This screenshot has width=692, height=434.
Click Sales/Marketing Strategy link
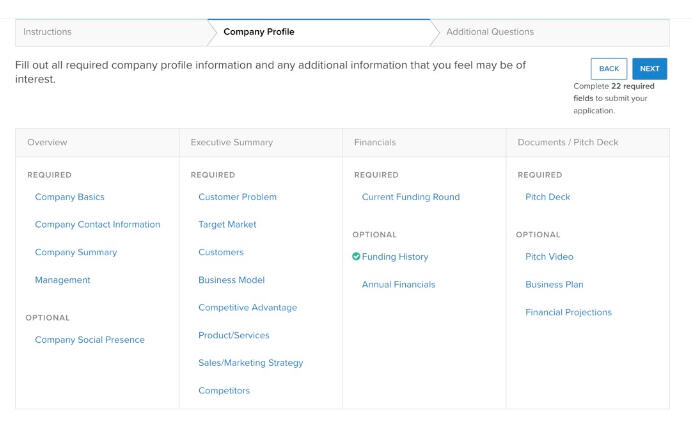pyautogui.click(x=250, y=363)
